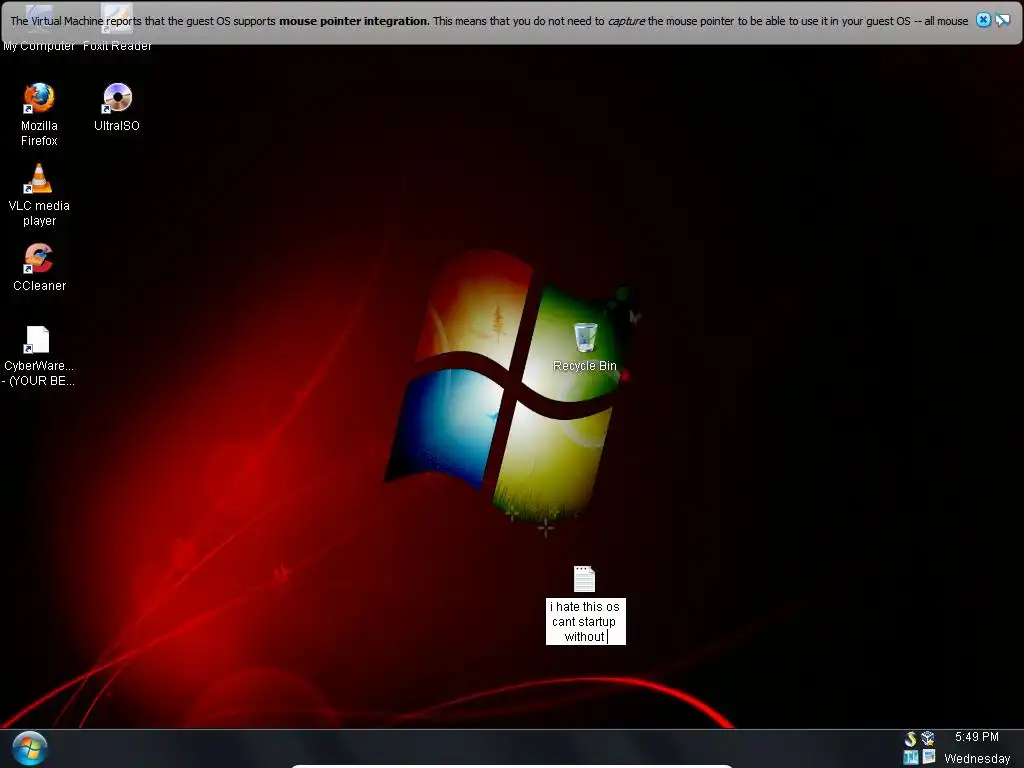Screen dimensions: 1024x768
Task: Select the My Computer desktop label
Action: tap(39, 46)
